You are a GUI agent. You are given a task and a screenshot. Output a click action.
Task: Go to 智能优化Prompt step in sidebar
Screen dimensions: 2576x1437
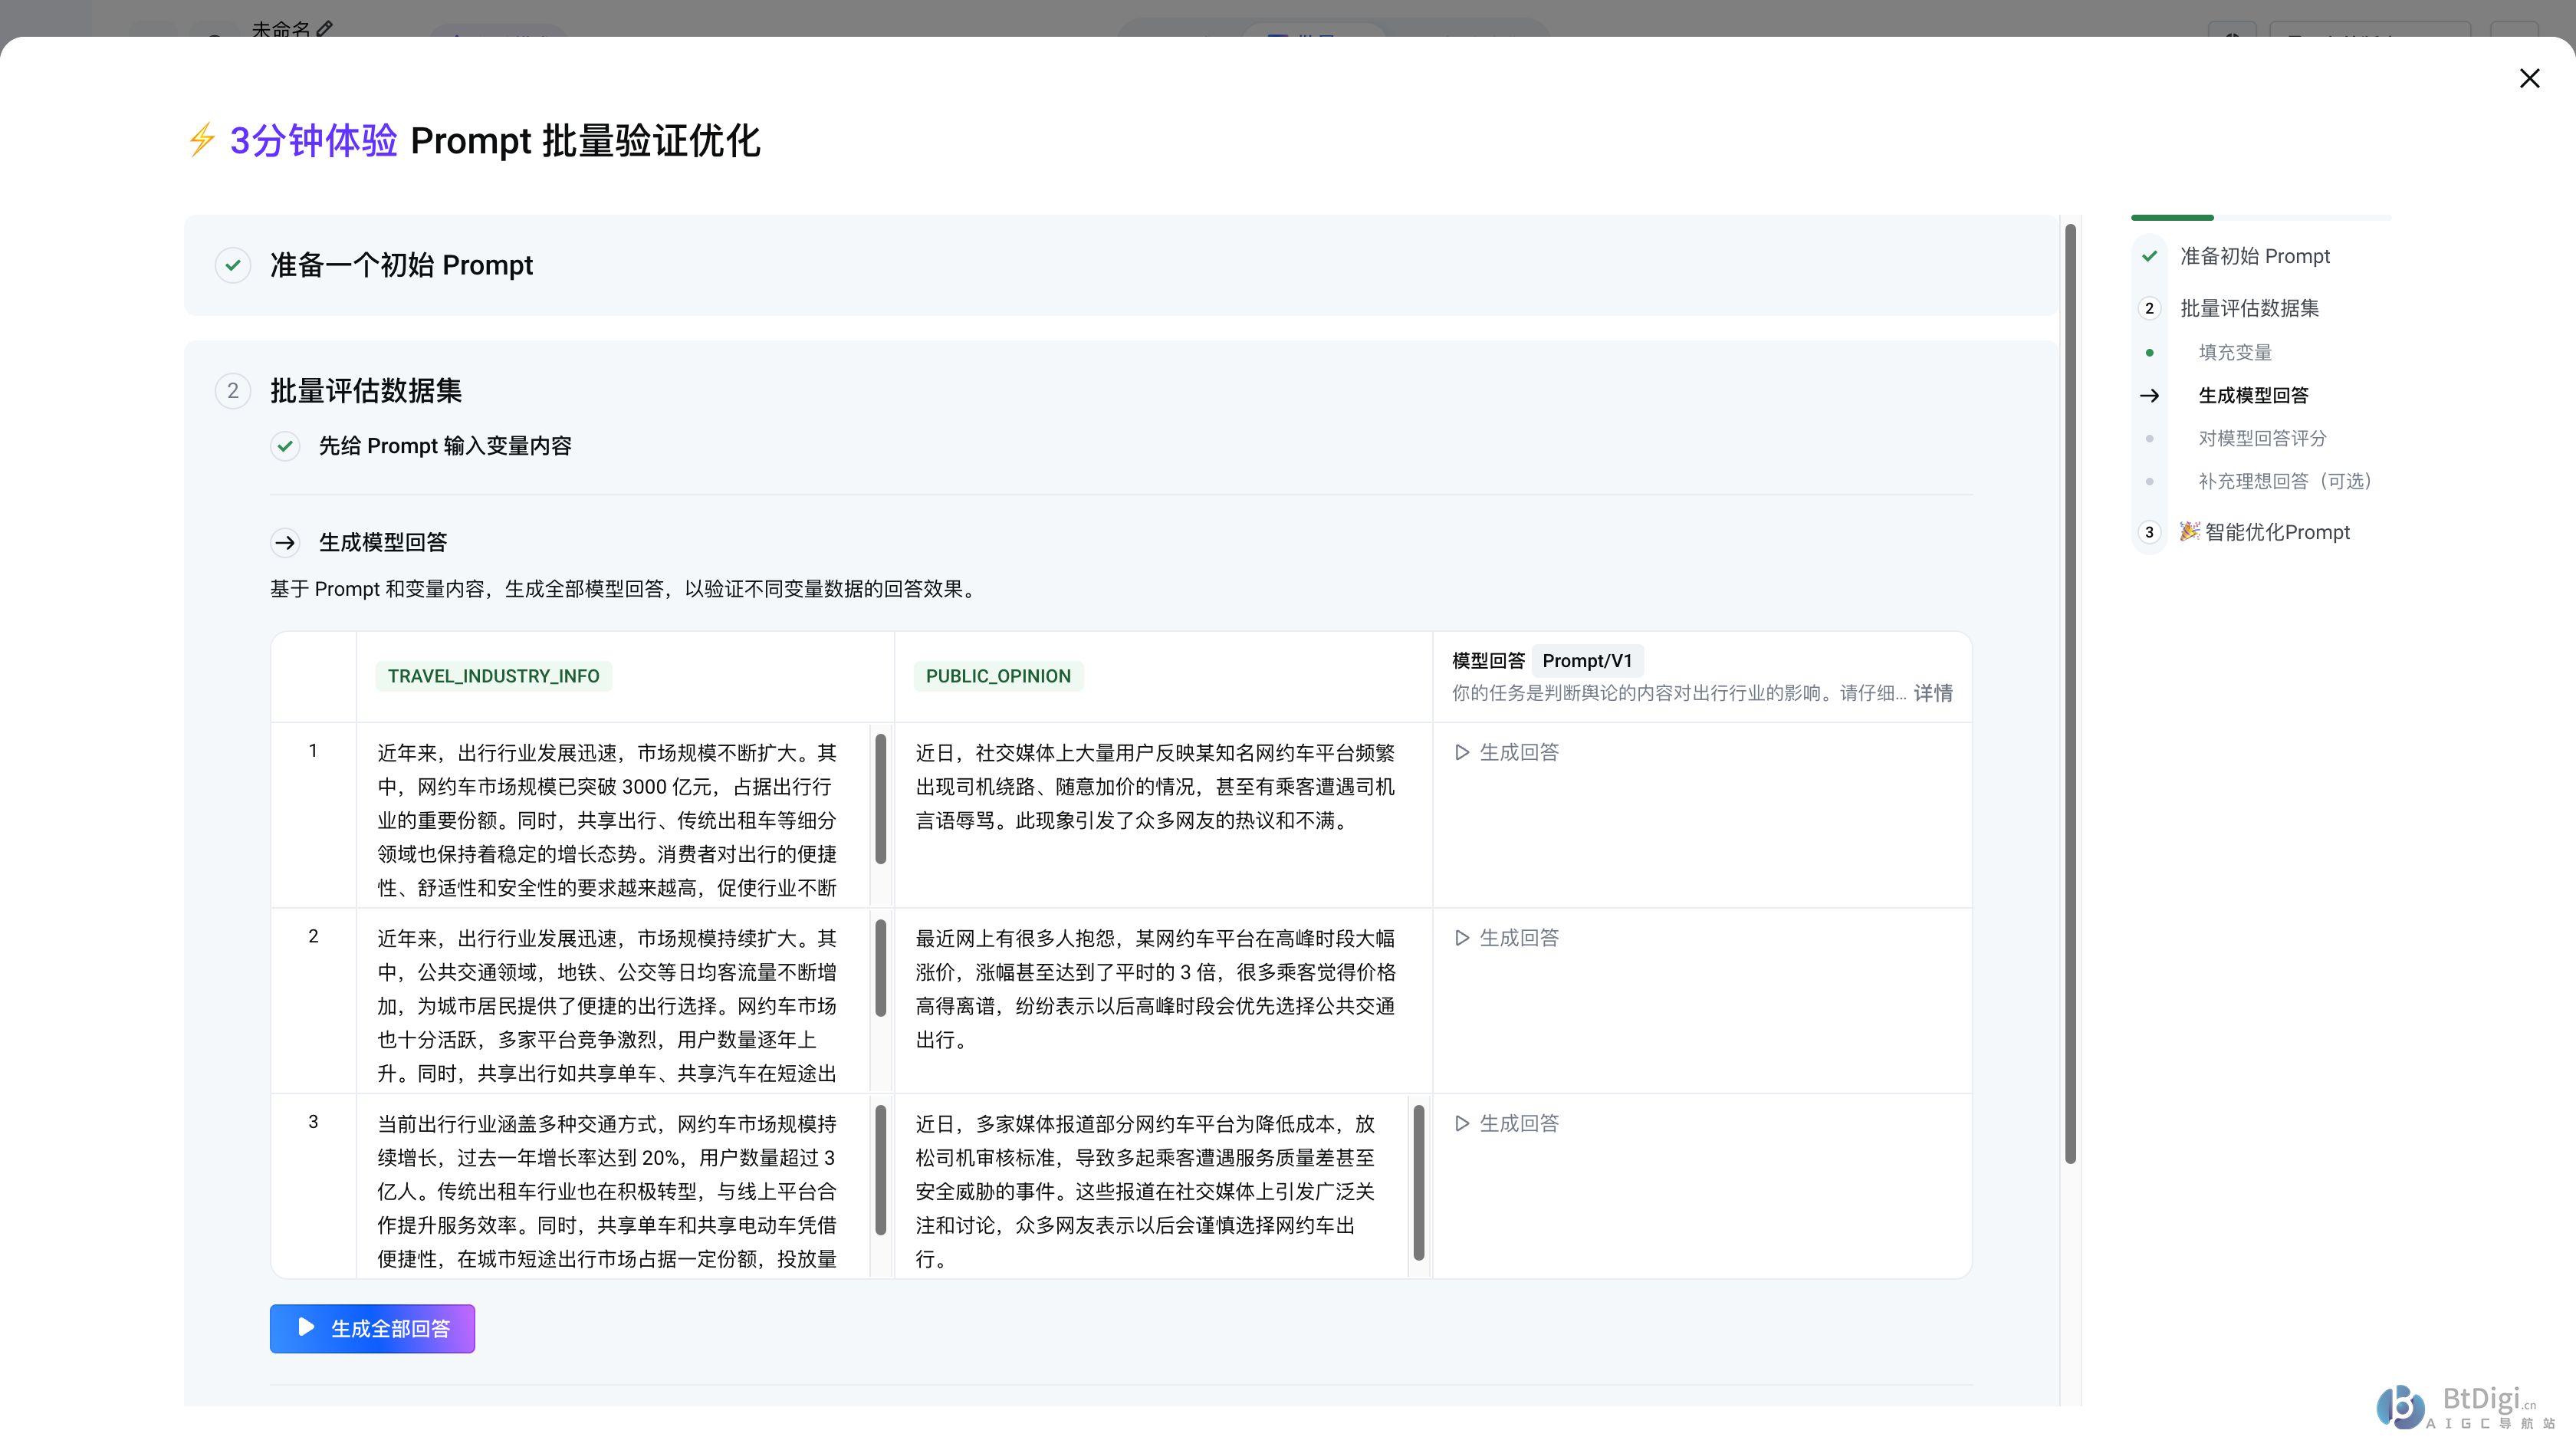click(2277, 532)
